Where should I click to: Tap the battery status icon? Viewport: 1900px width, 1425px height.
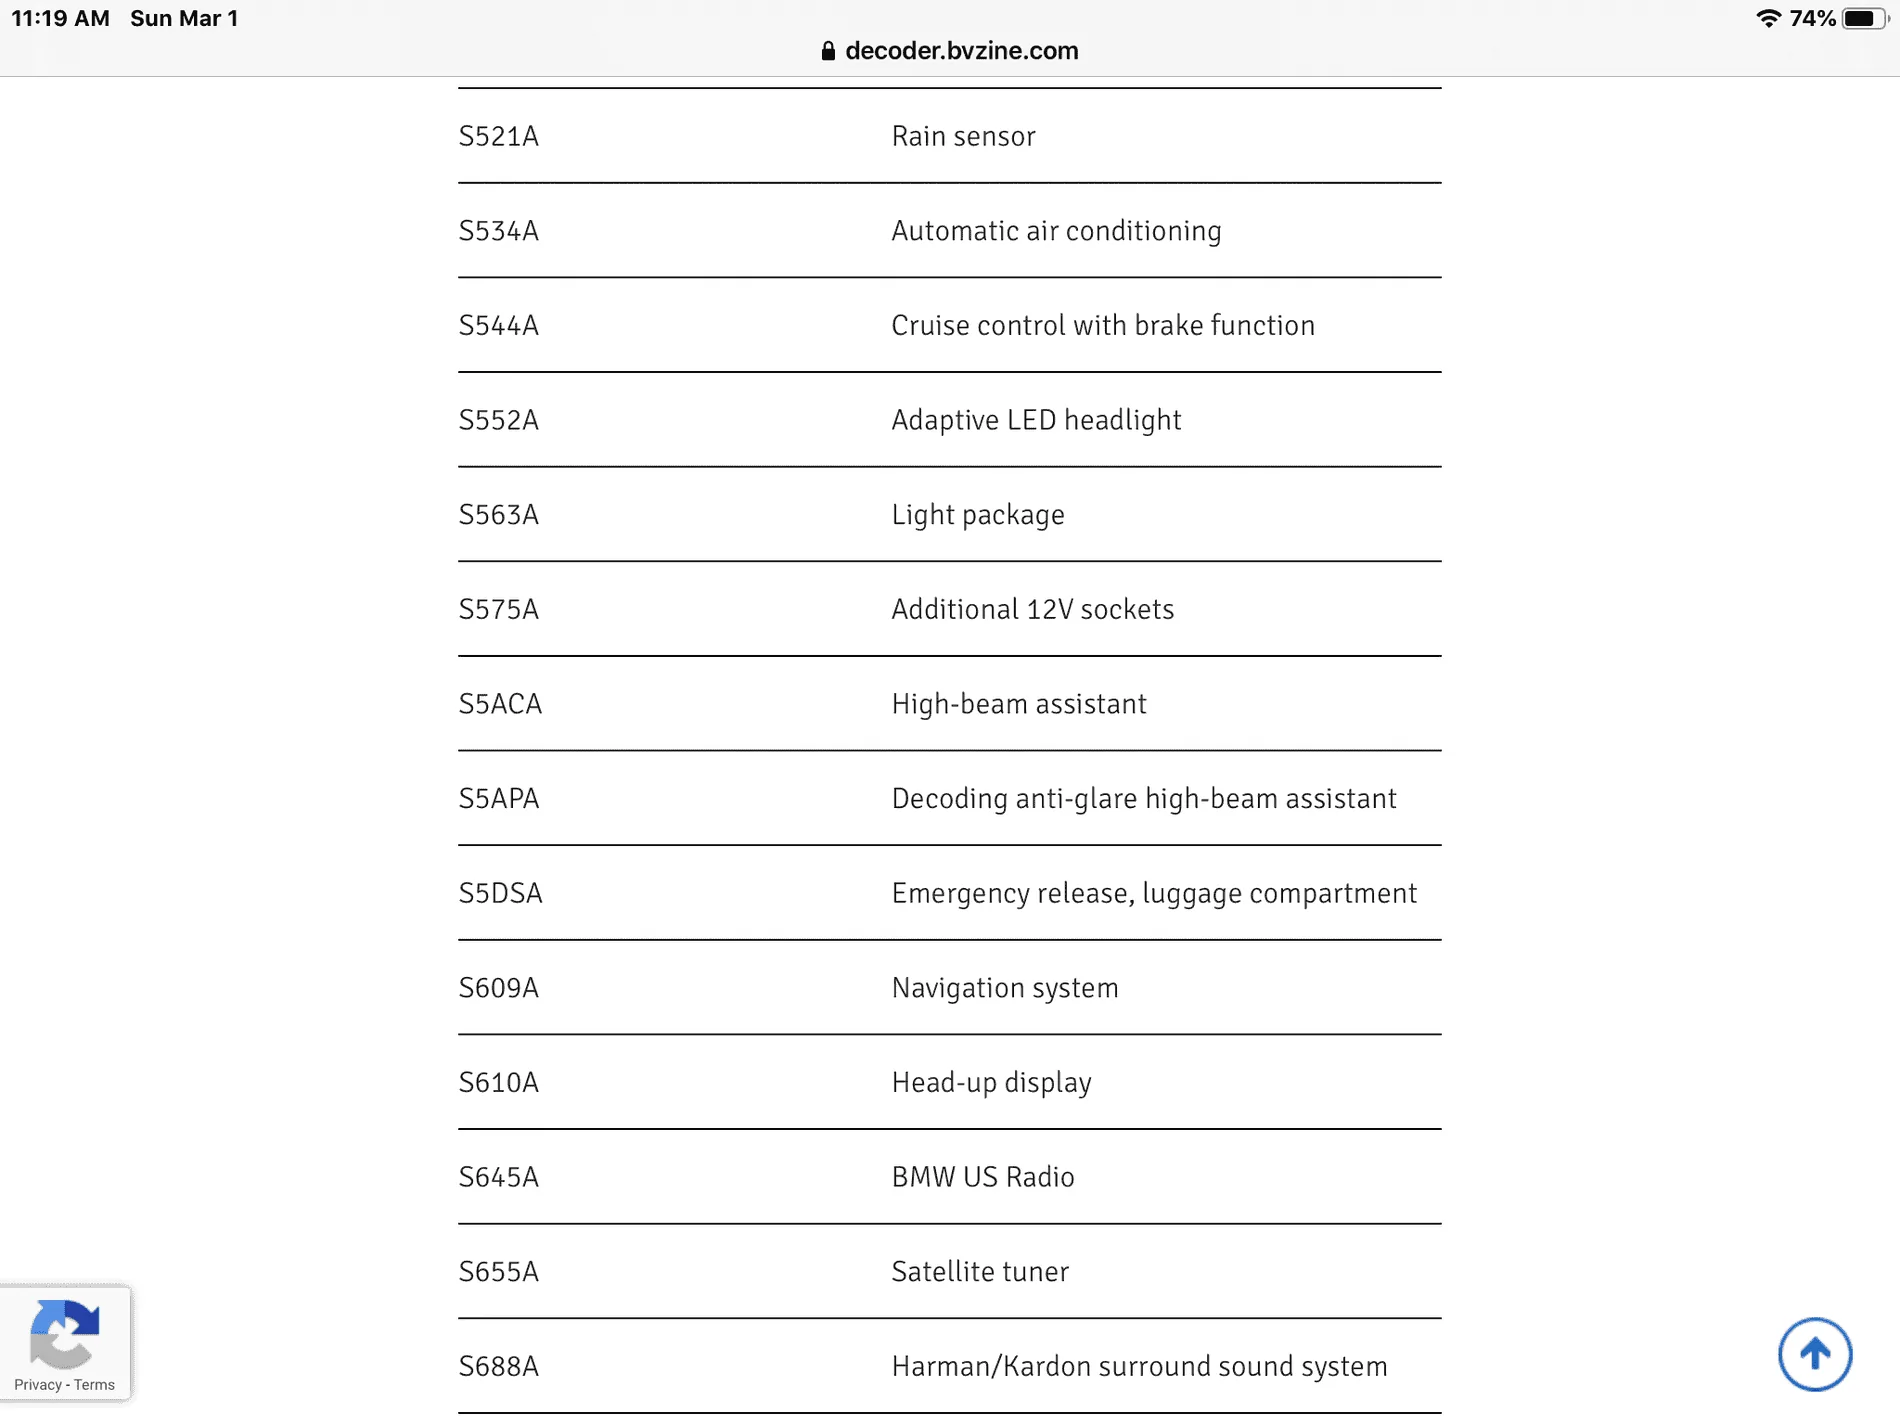click(1864, 18)
